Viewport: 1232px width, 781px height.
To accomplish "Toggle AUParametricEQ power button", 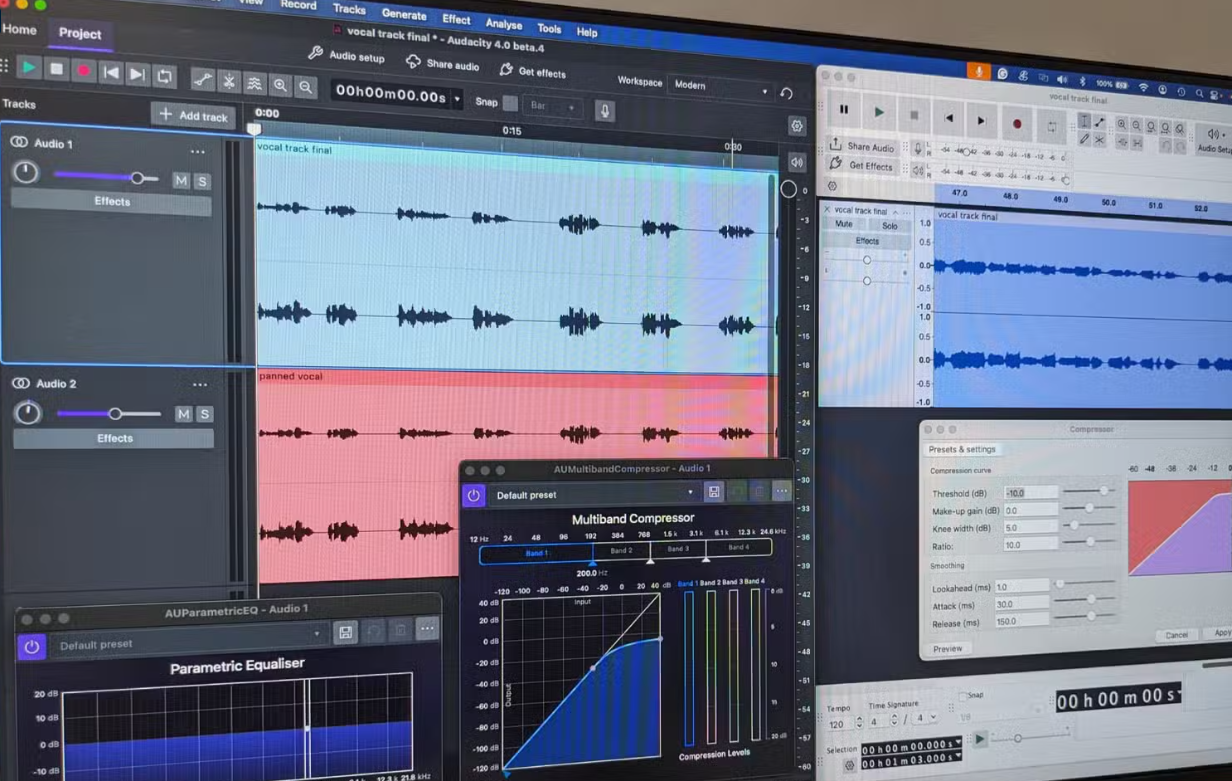I will coord(31,647).
